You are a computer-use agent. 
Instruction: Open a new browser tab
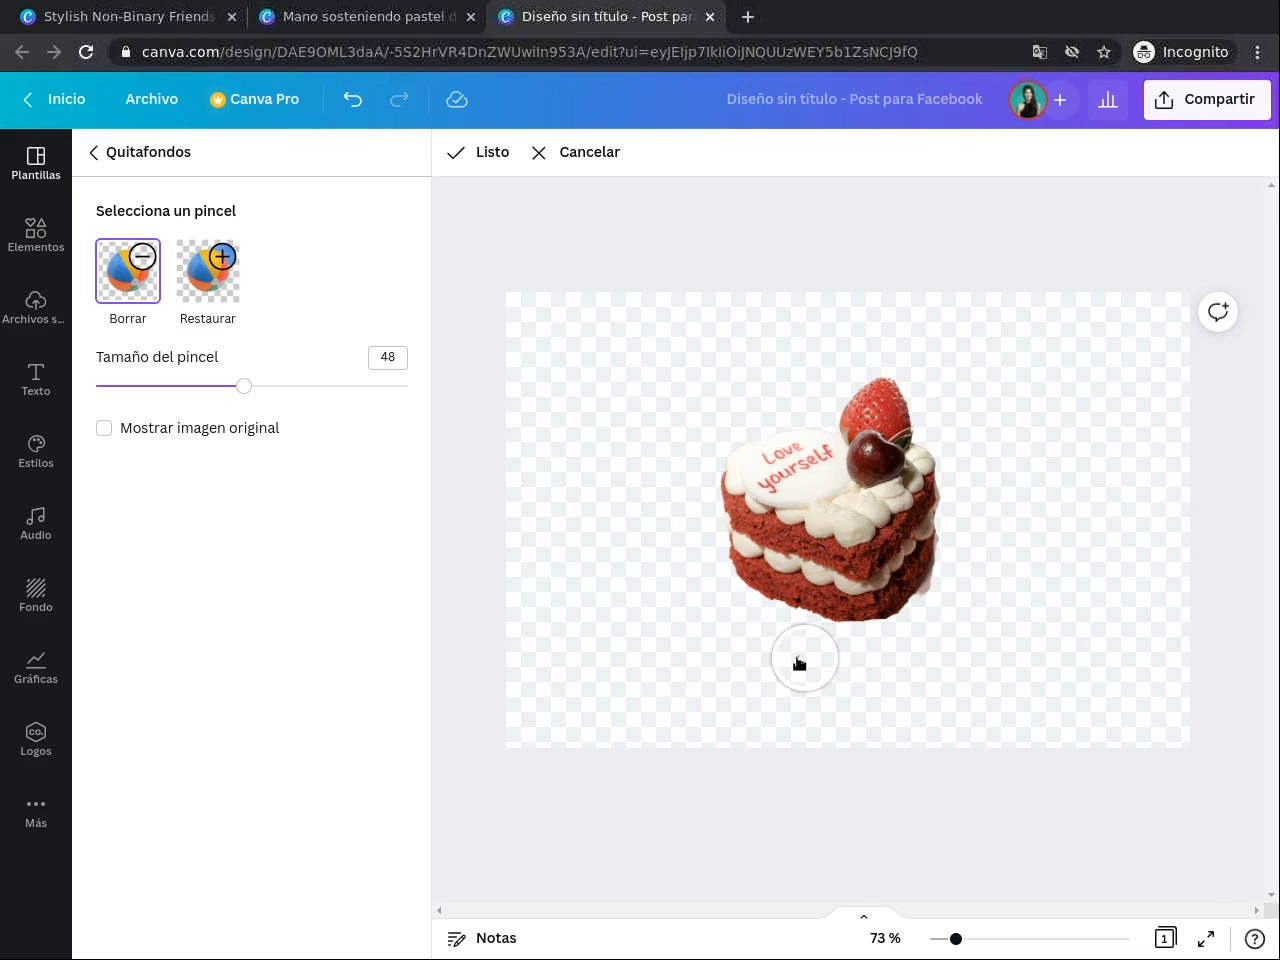click(x=748, y=17)
